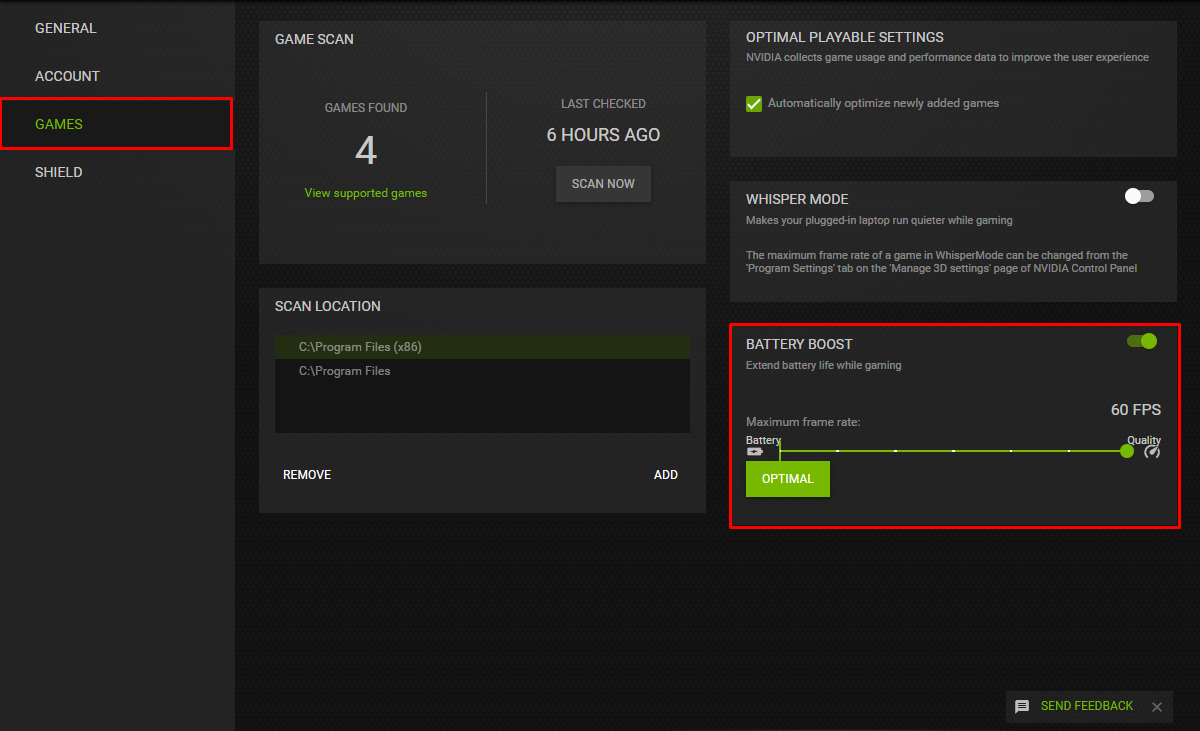Click Add to add a scan location

(x=666, y=475)
